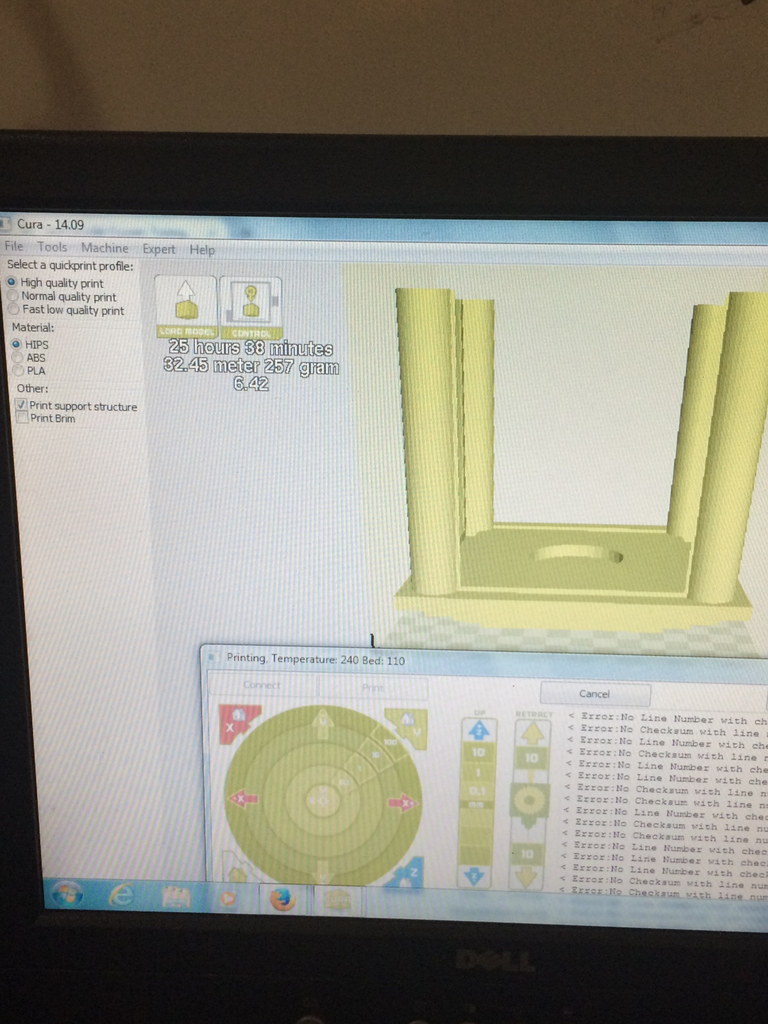Home the Y axis with yellow home icon
Screen dimensions: 768x1024
[408, 729]
